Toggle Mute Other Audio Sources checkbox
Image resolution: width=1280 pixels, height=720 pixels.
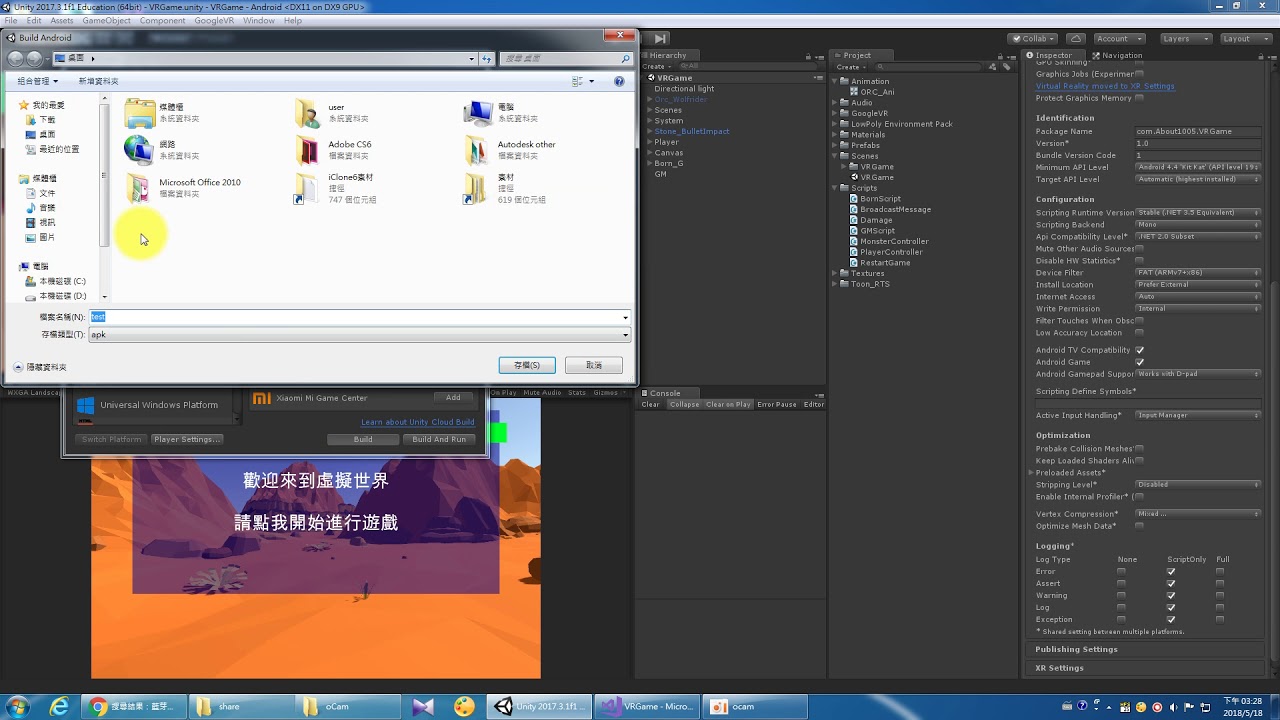(1139, 248)
